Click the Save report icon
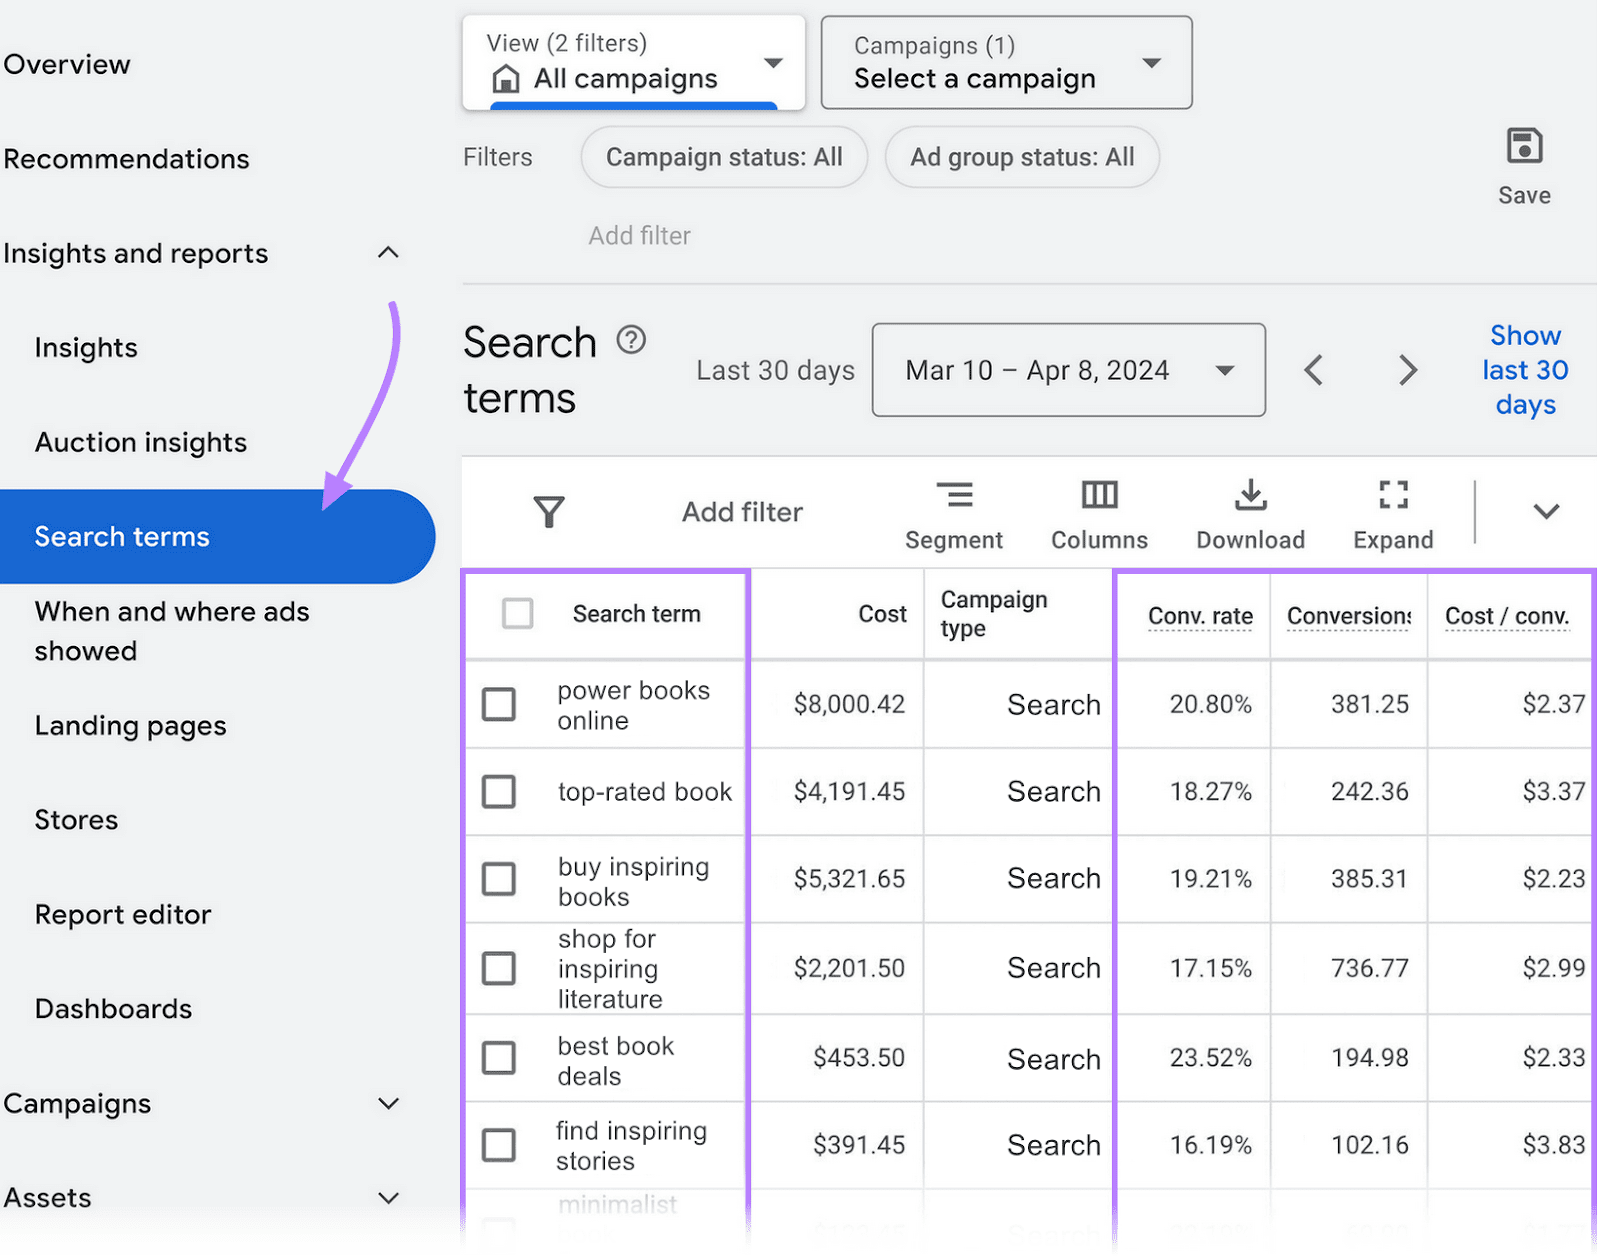Image resolution: width=1600 pixels, height=1256 pixels. pos(1523,148)
